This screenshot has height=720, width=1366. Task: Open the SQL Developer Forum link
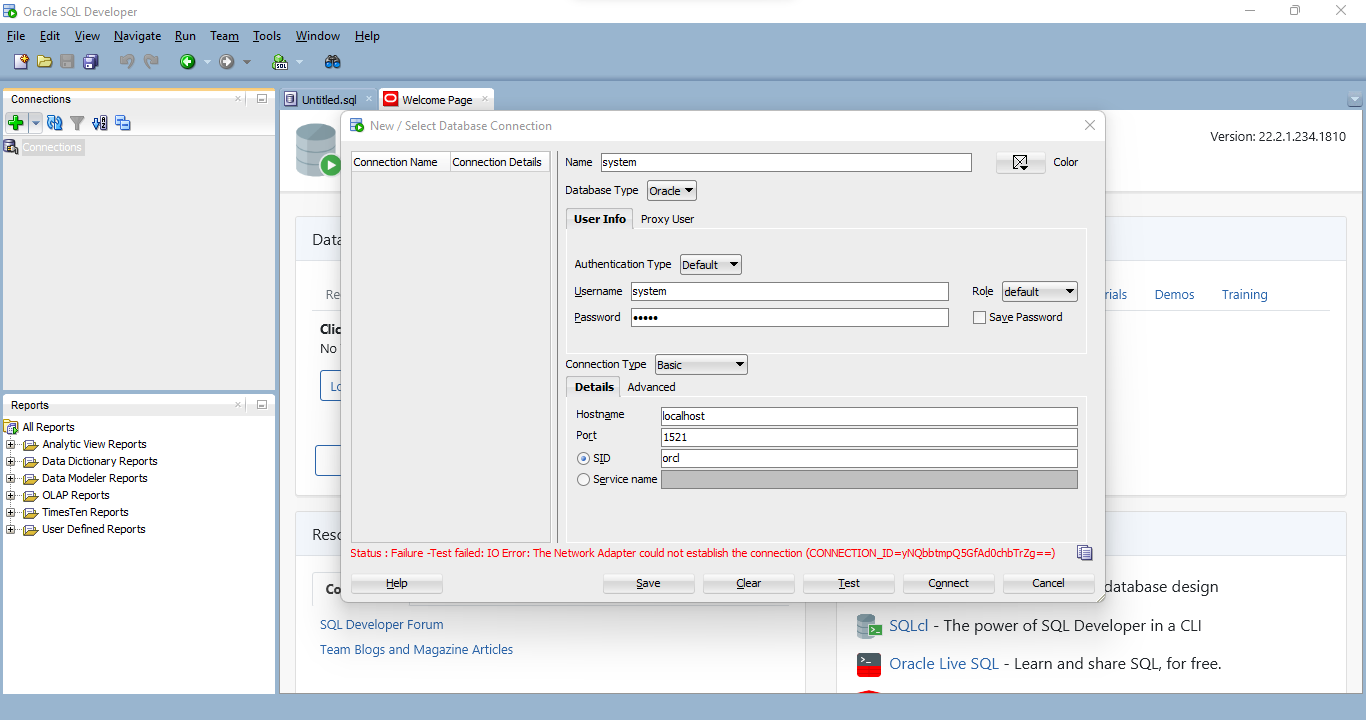[382, 625]
